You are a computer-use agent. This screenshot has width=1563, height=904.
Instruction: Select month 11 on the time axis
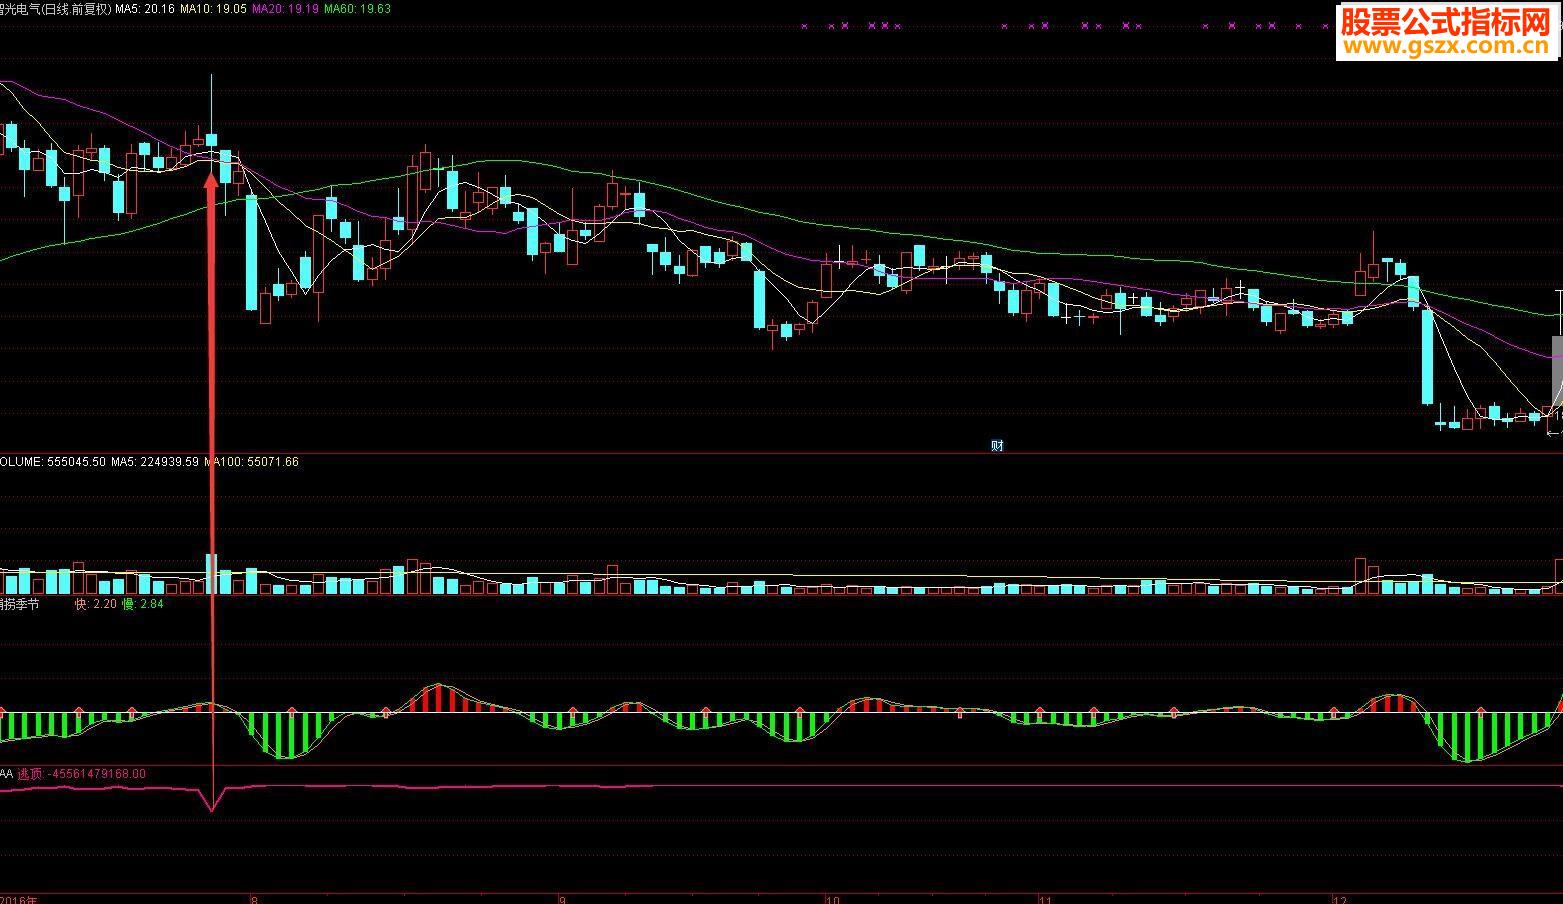[1046, 898]
